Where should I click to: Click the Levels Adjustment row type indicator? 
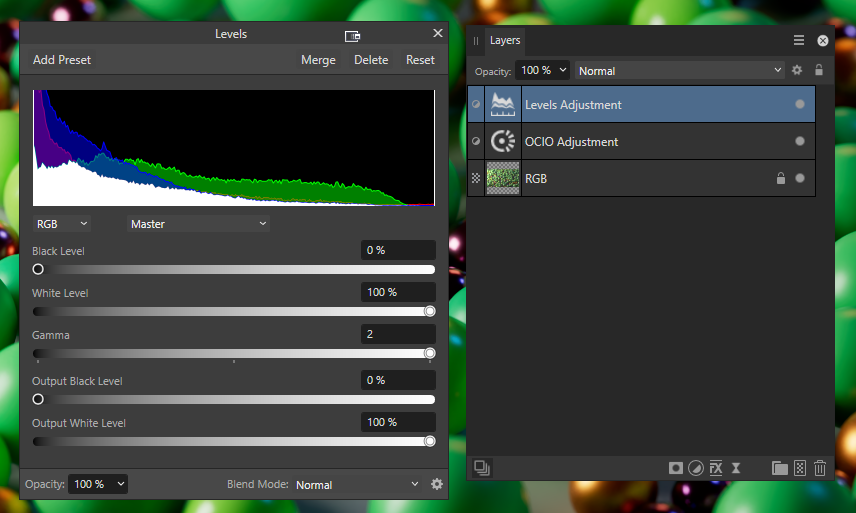point(476,104)
